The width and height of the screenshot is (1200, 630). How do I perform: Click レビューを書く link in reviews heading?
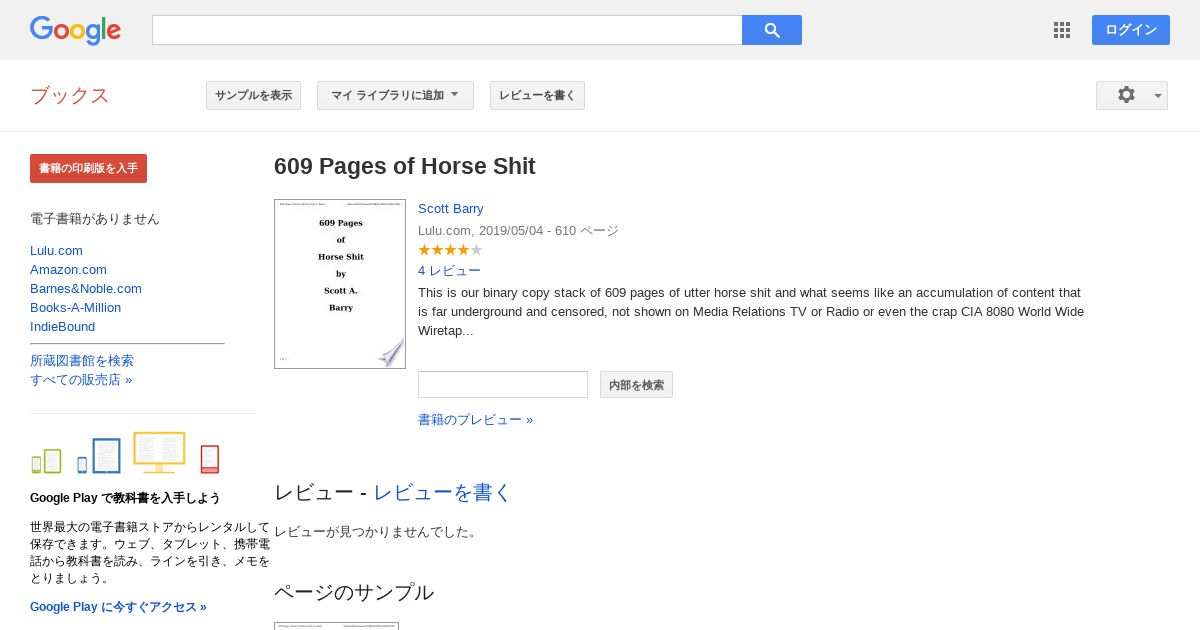[442, 492]
